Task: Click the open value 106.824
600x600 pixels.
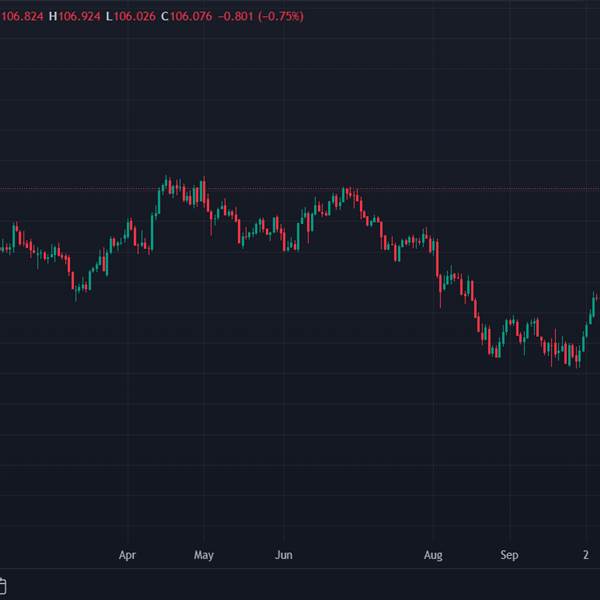Action: coord(22,16)
